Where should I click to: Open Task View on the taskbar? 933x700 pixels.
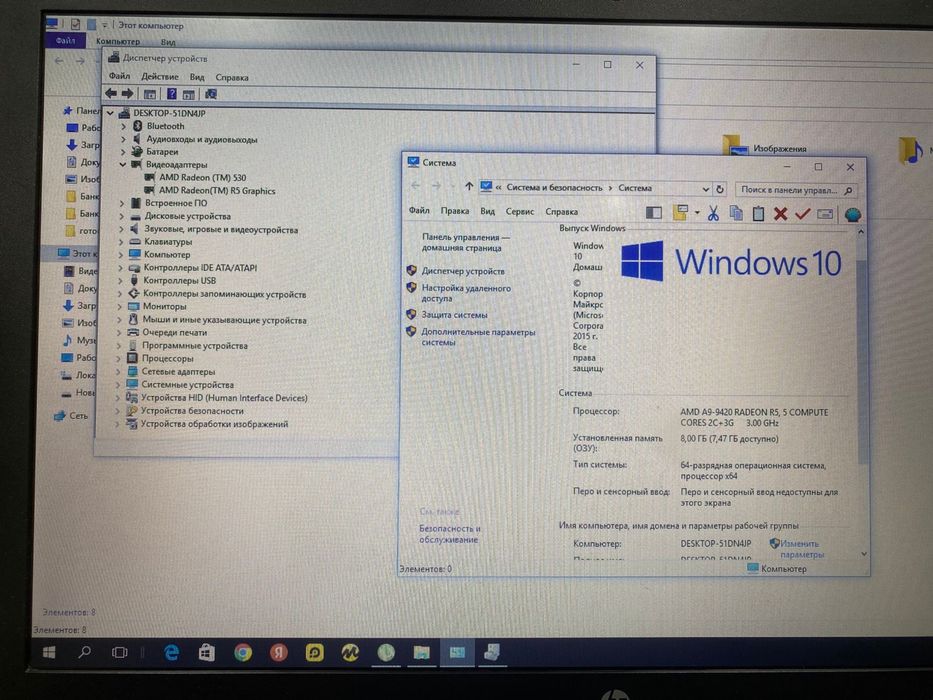click(120, 652)
